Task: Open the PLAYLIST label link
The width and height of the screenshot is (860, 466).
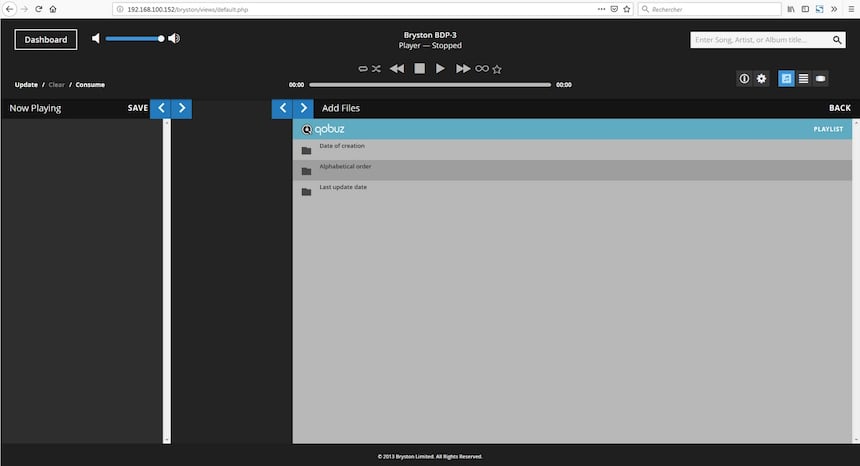Action: click(828, 129)
